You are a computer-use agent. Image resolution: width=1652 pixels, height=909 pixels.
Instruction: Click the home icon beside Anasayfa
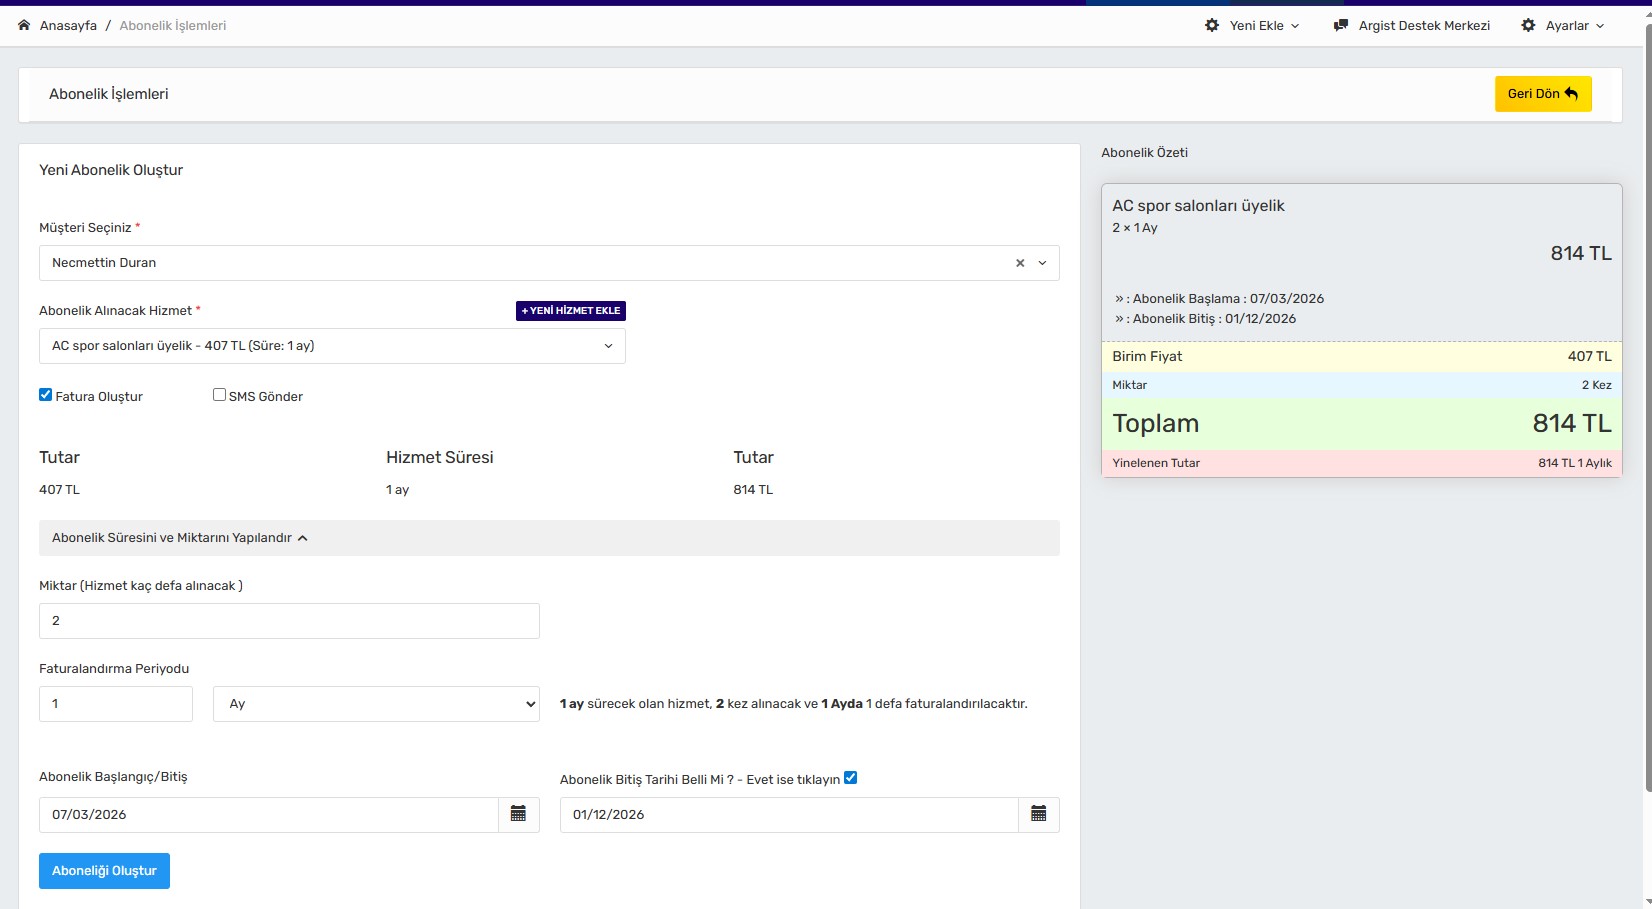coord(24,25)
